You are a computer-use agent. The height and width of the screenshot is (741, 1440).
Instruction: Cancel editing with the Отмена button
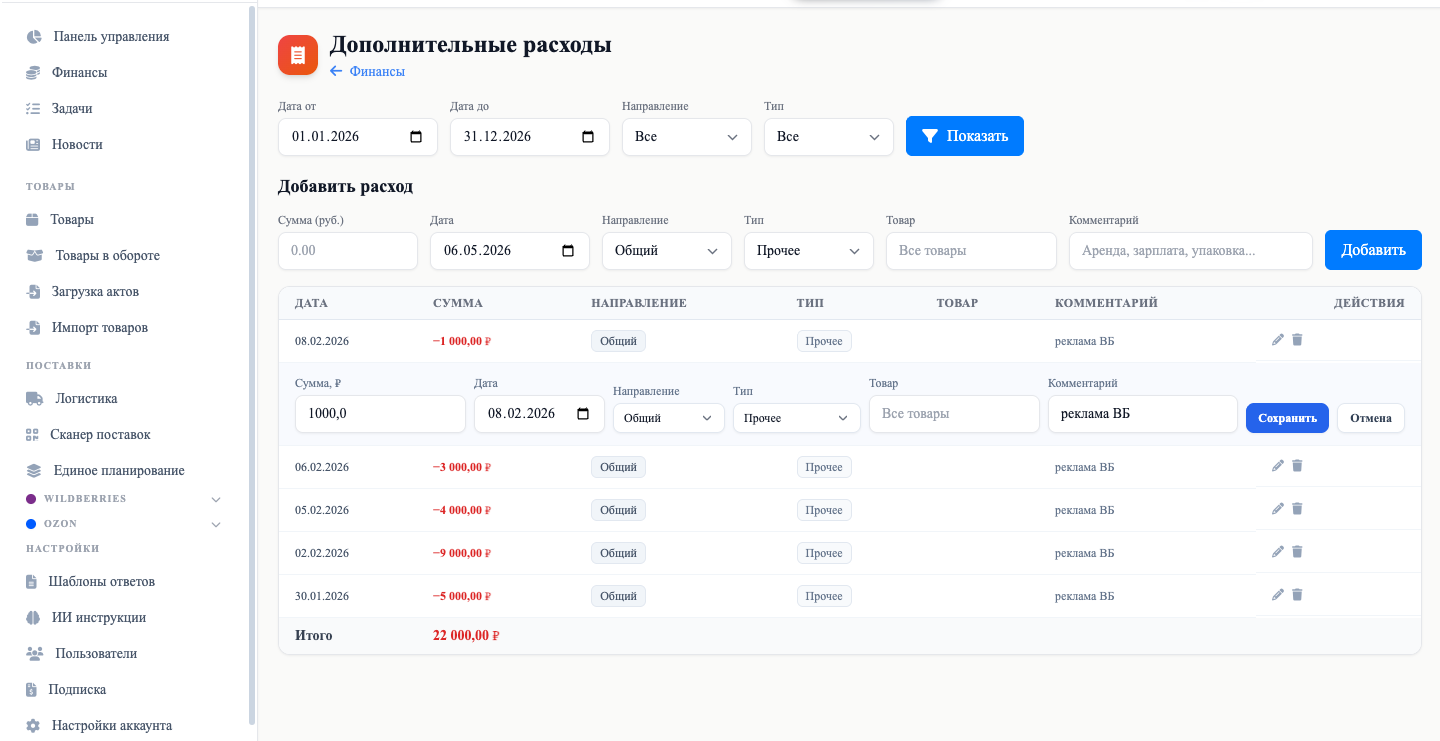1370,418
